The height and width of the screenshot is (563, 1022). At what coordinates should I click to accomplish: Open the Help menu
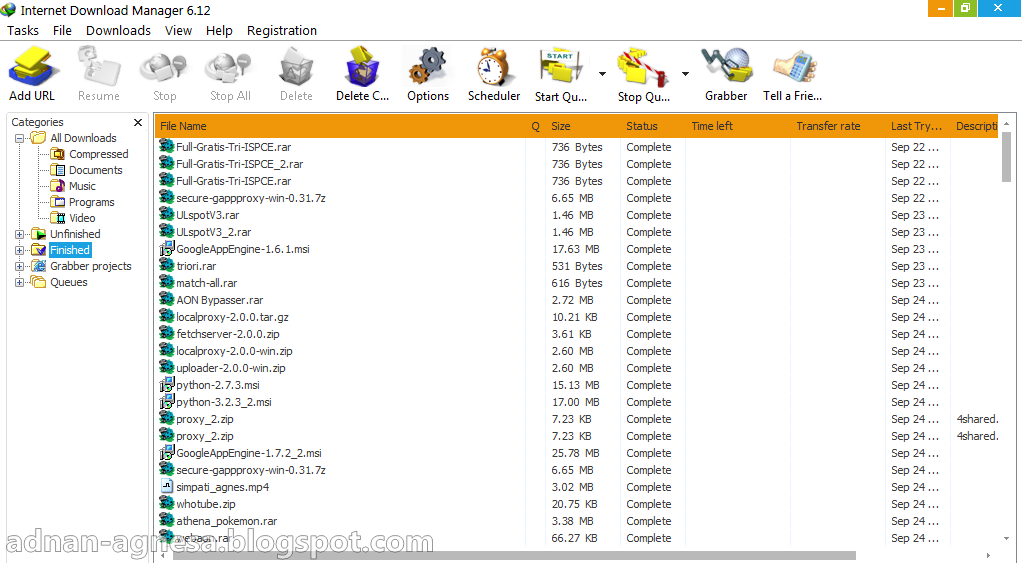point(219,31)
